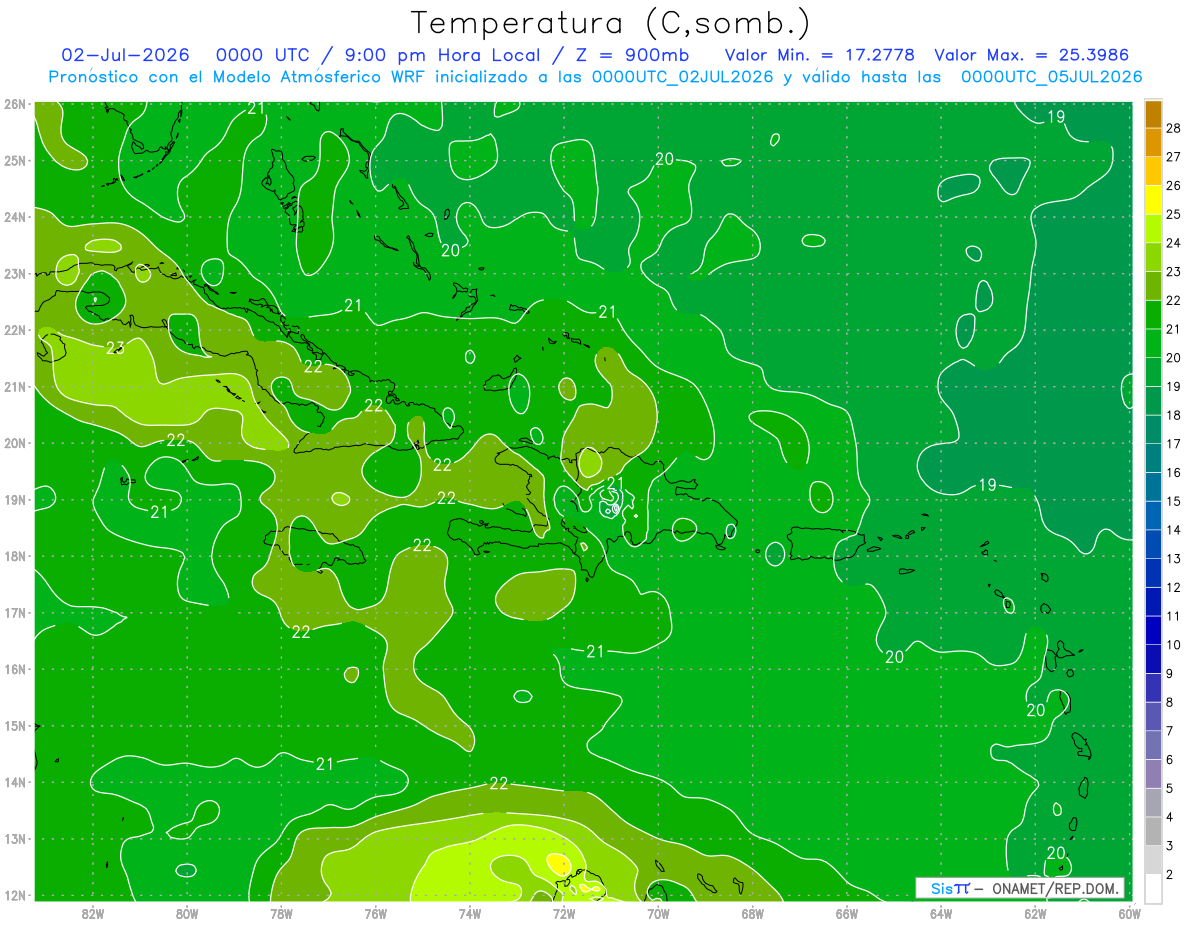Click colorbar legend value 9
Viewport: 1200px width, 927px height.
[1169, 673]
